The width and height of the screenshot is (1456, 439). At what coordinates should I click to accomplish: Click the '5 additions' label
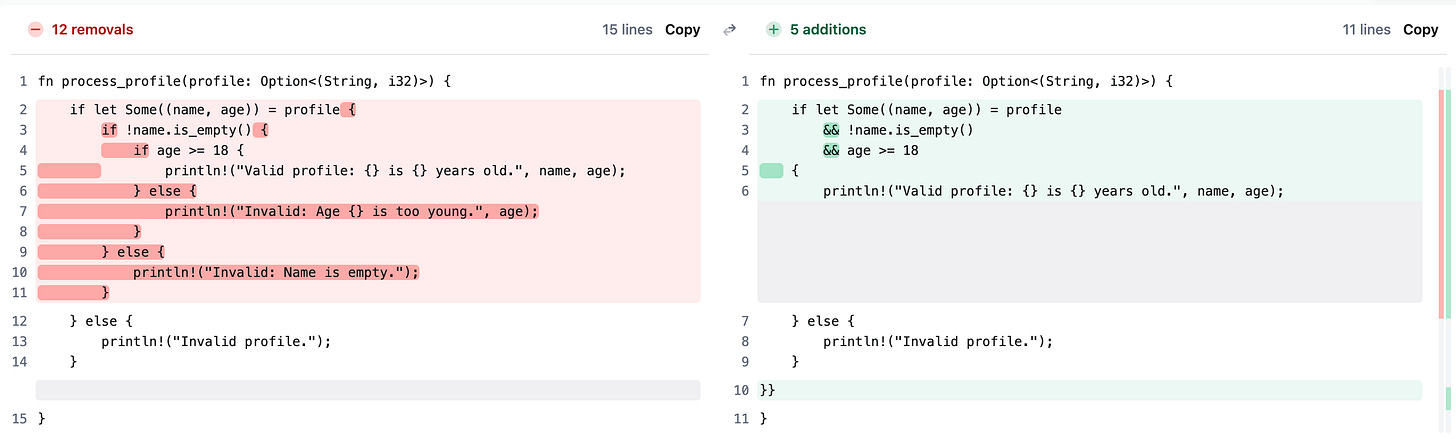828,30
